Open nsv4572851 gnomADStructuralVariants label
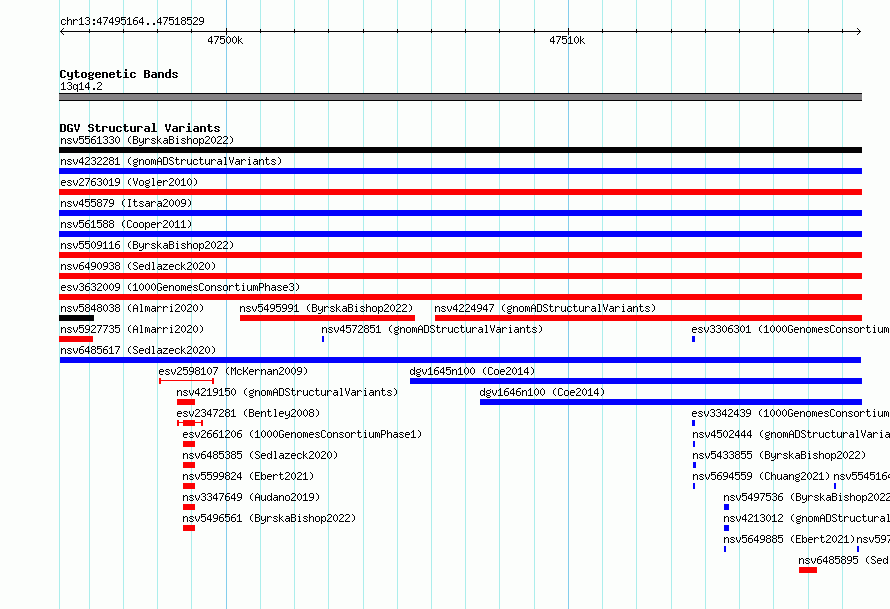 pyautogui.click(x=432, y=329)
